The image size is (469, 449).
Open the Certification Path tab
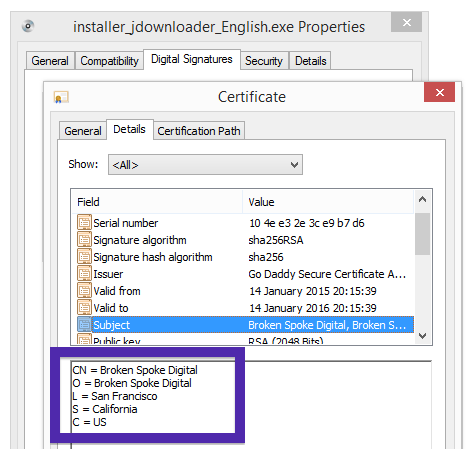click(199, 131)
